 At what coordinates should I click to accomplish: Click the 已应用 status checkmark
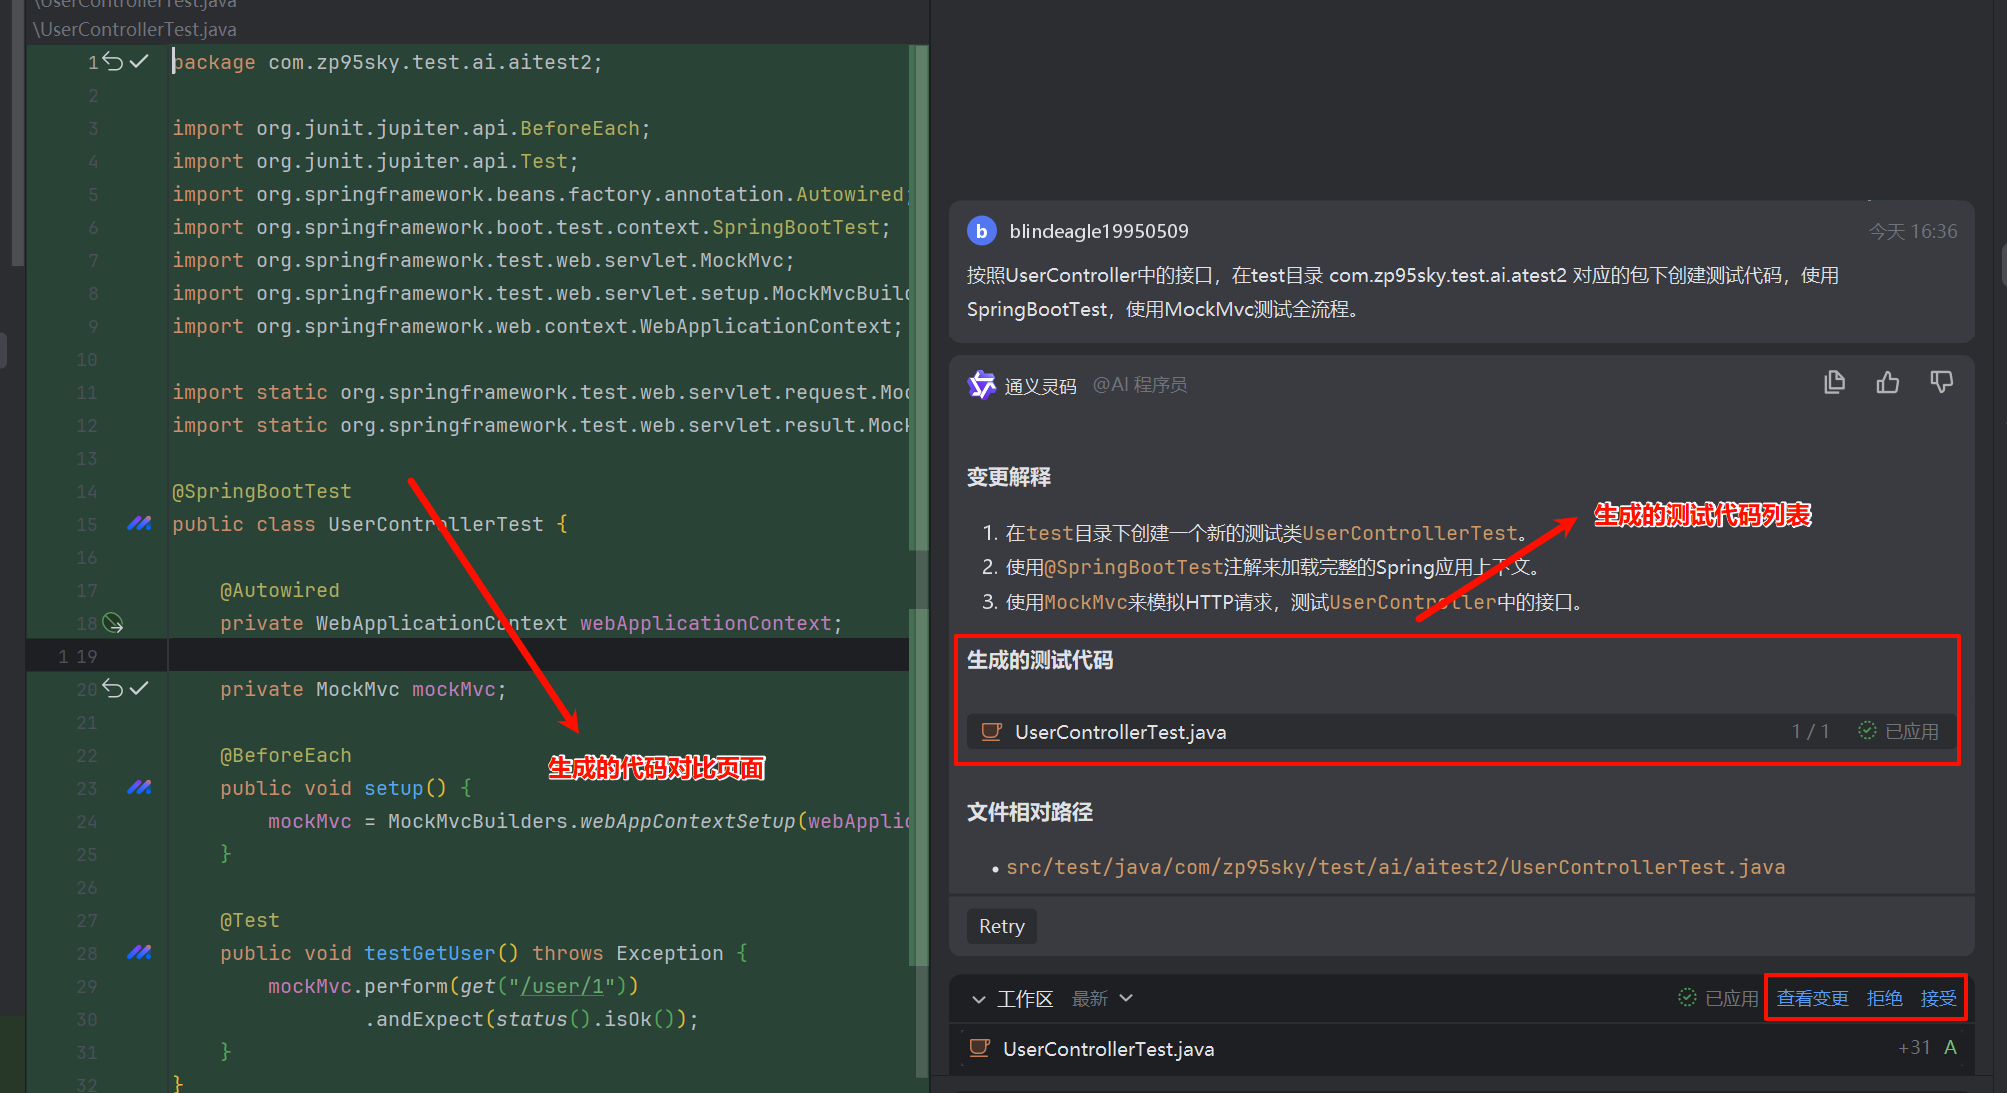(1866, 731)
